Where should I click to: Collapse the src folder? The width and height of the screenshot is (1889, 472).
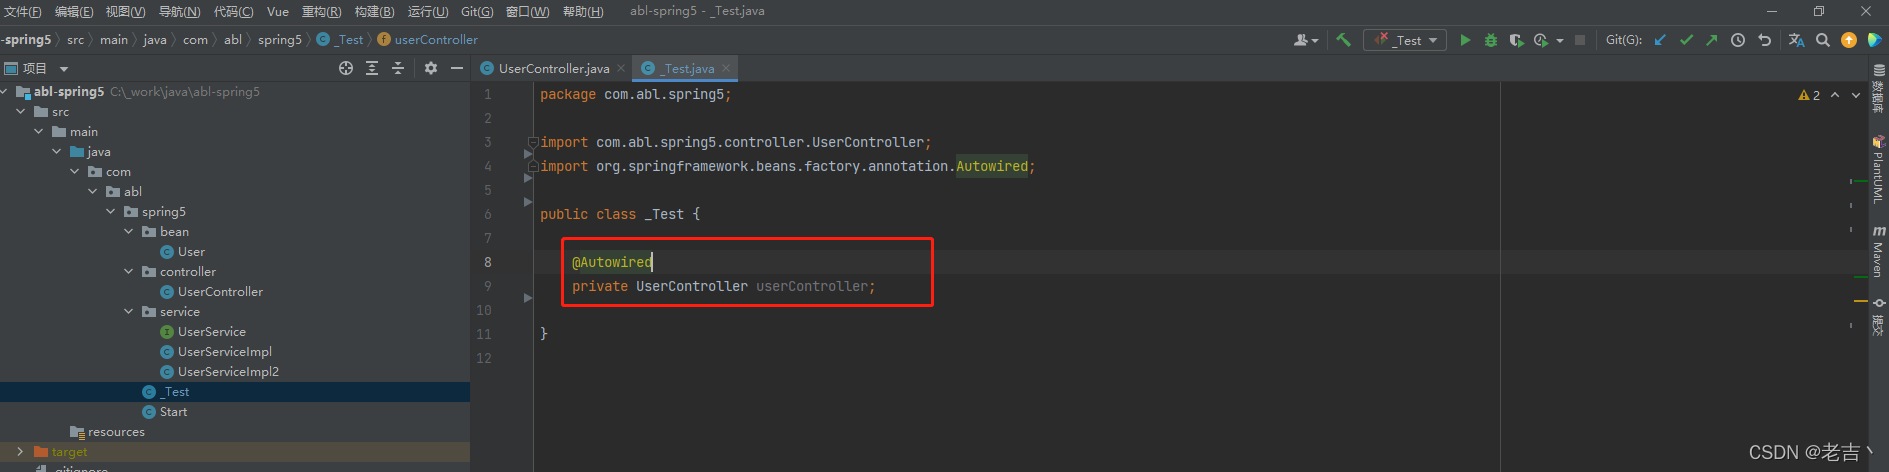pyautogui.click(x=21, y=111)
